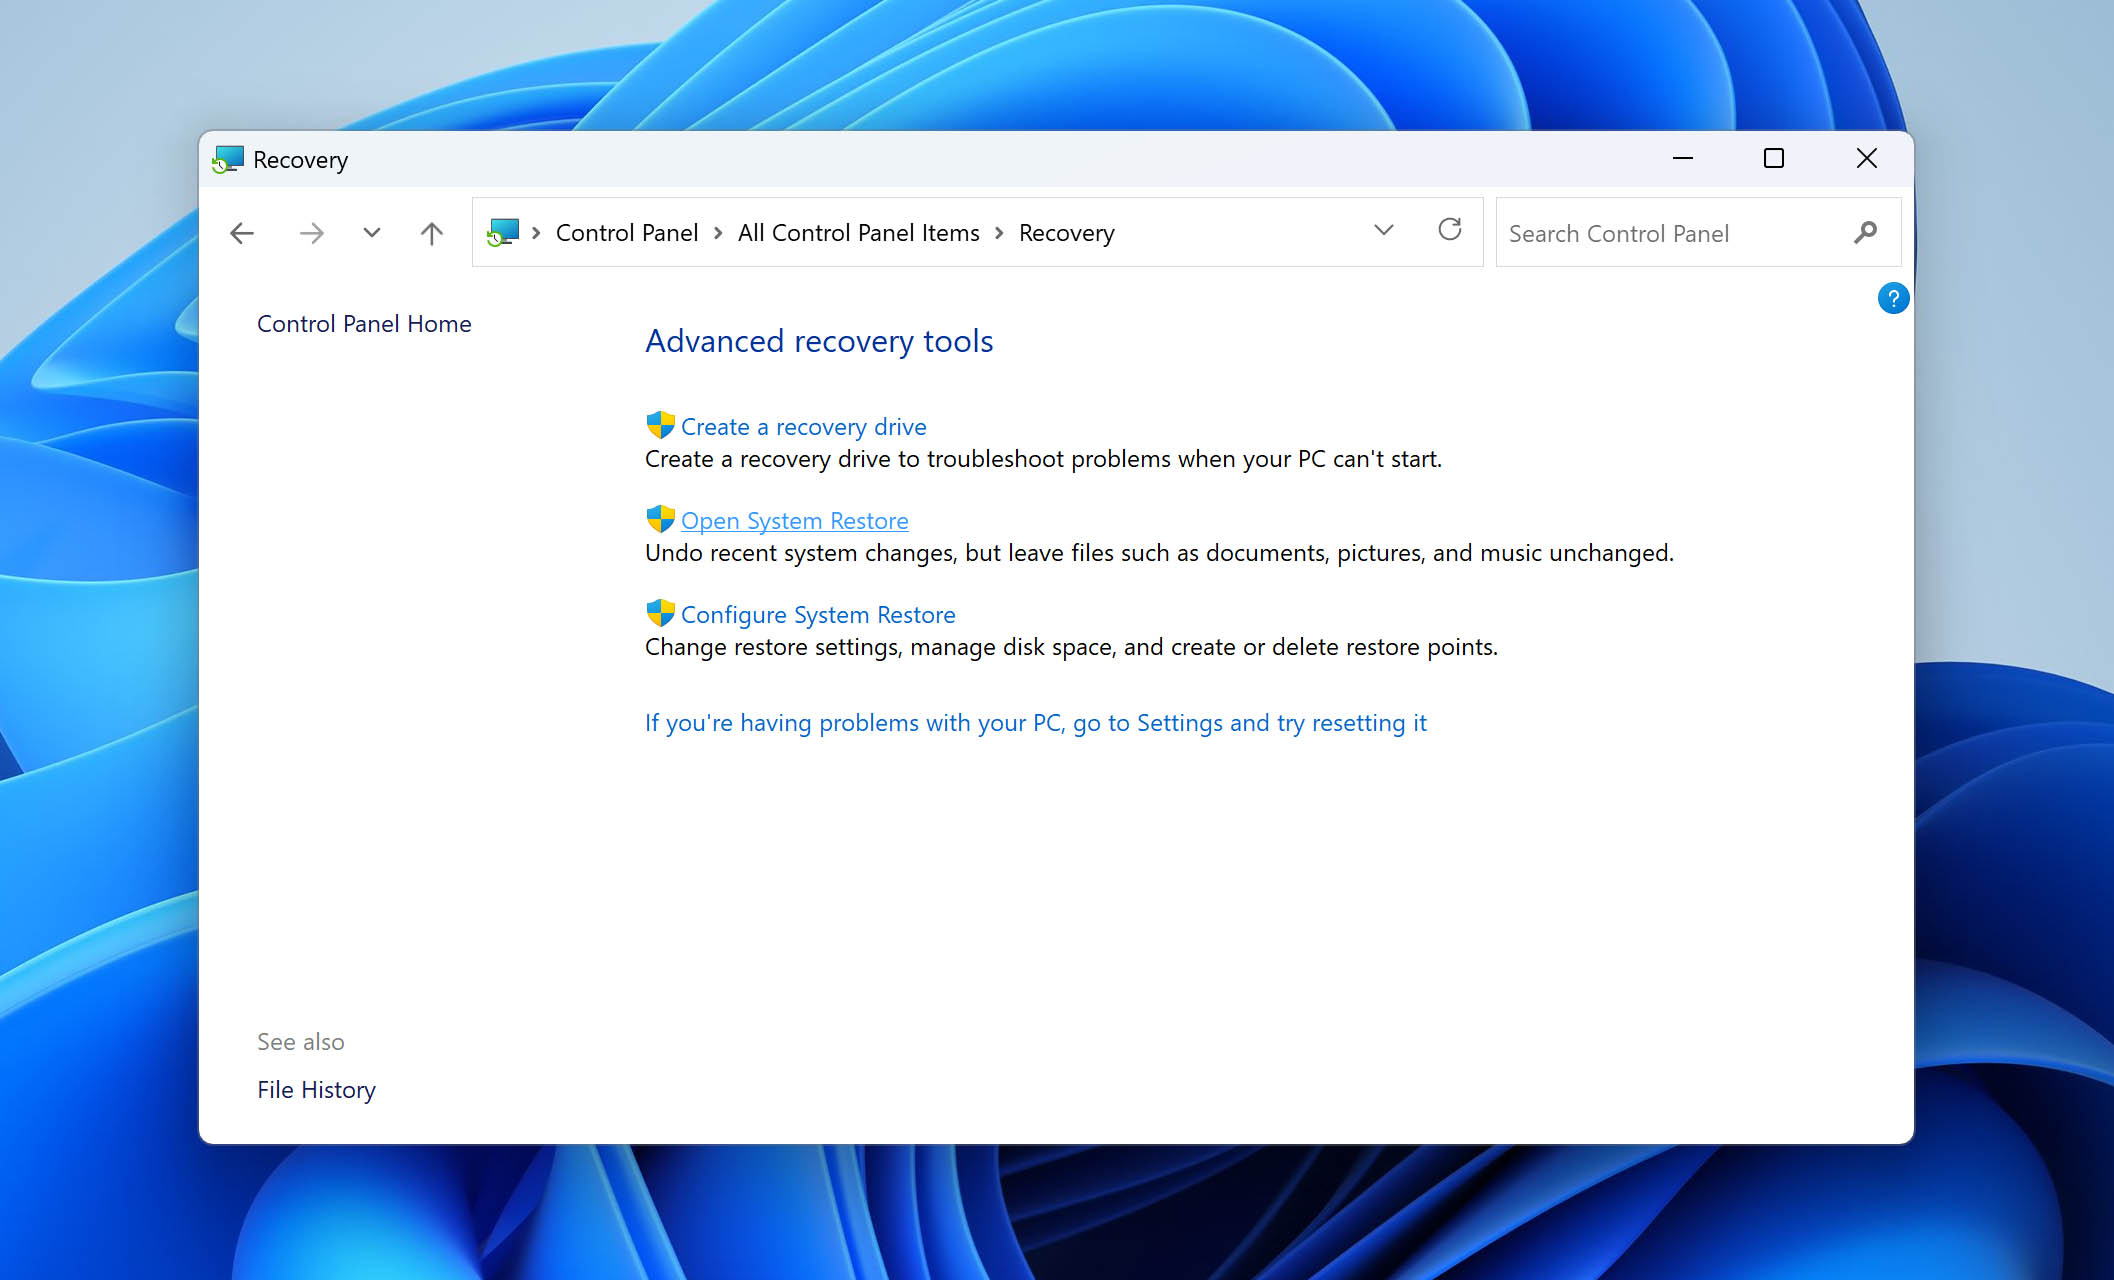Screen dimensions: 2114x1280
Task: Click the Up one level arrow
Action: tap(430, 232)
